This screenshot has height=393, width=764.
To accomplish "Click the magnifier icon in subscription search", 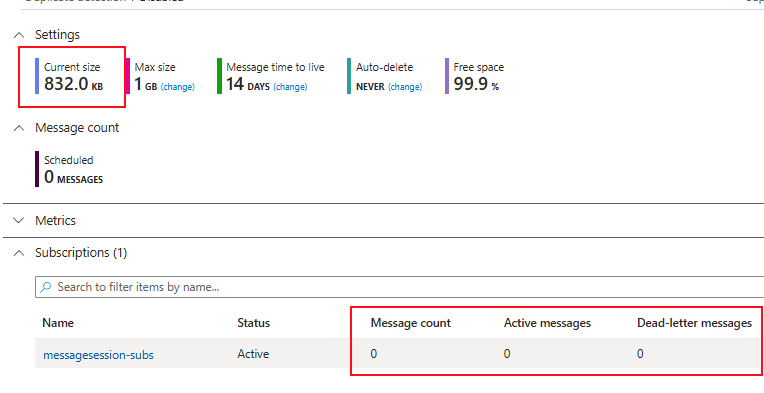I will 46,287.
